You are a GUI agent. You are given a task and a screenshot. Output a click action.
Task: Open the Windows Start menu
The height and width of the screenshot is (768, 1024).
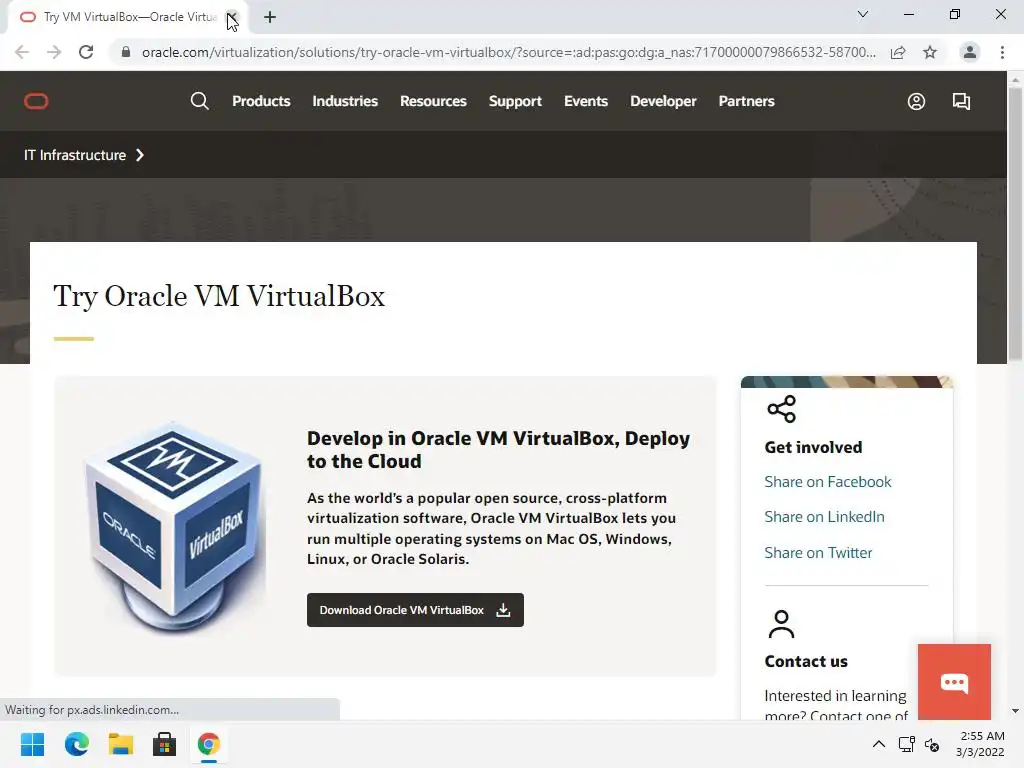[x=33, y=744]
